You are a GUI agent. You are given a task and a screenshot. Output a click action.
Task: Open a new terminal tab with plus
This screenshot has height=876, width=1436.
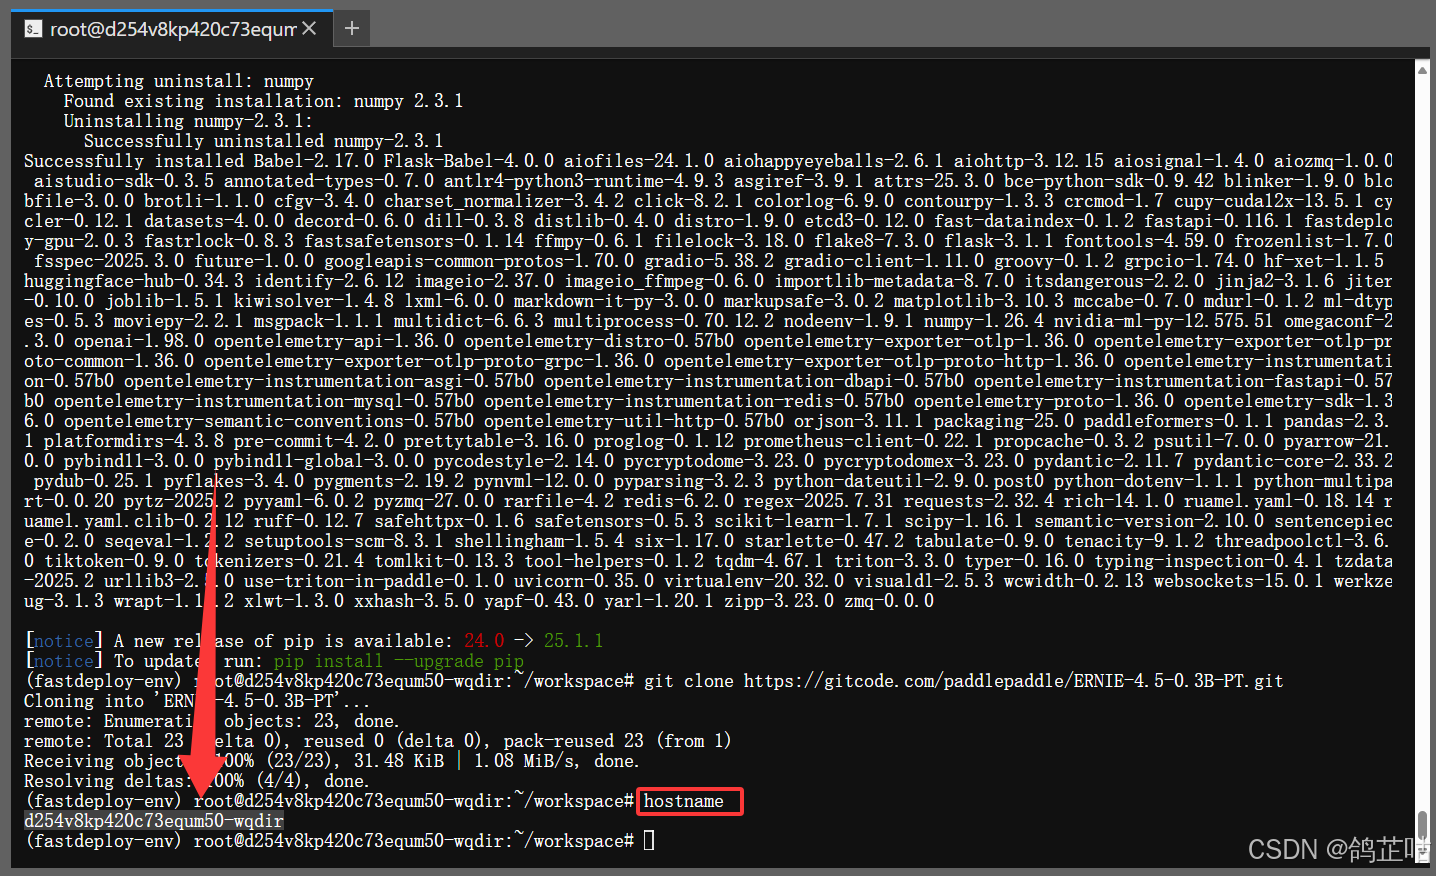pyautogui.click(x=351, y=28)
